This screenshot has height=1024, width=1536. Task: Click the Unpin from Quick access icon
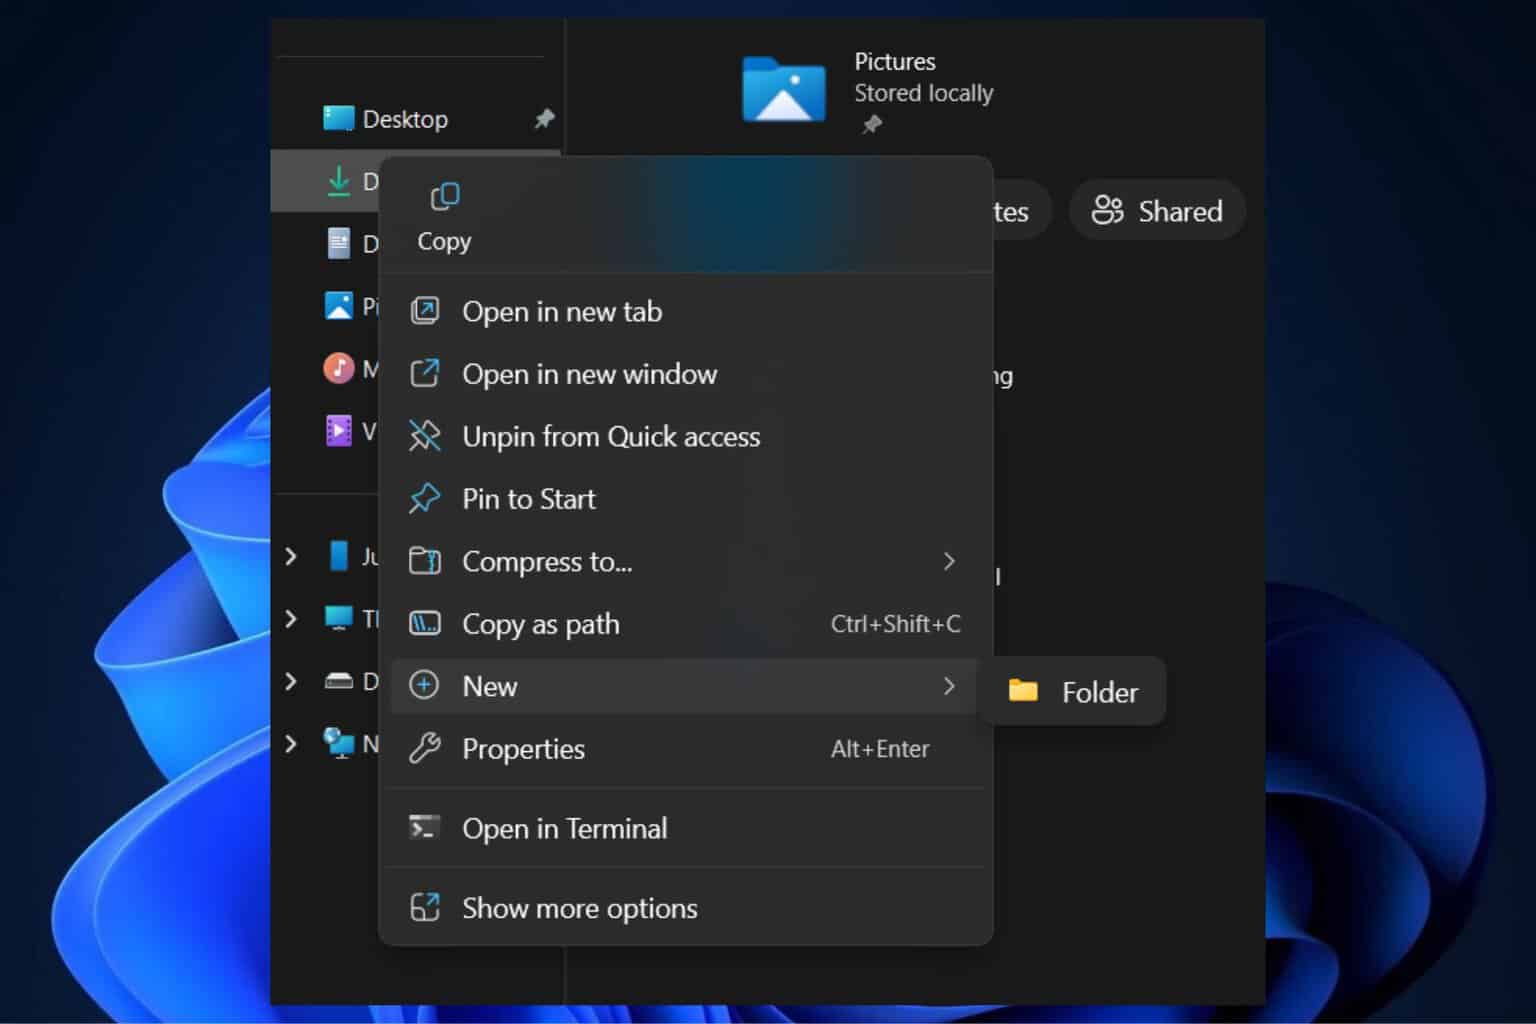pos(425,436)
